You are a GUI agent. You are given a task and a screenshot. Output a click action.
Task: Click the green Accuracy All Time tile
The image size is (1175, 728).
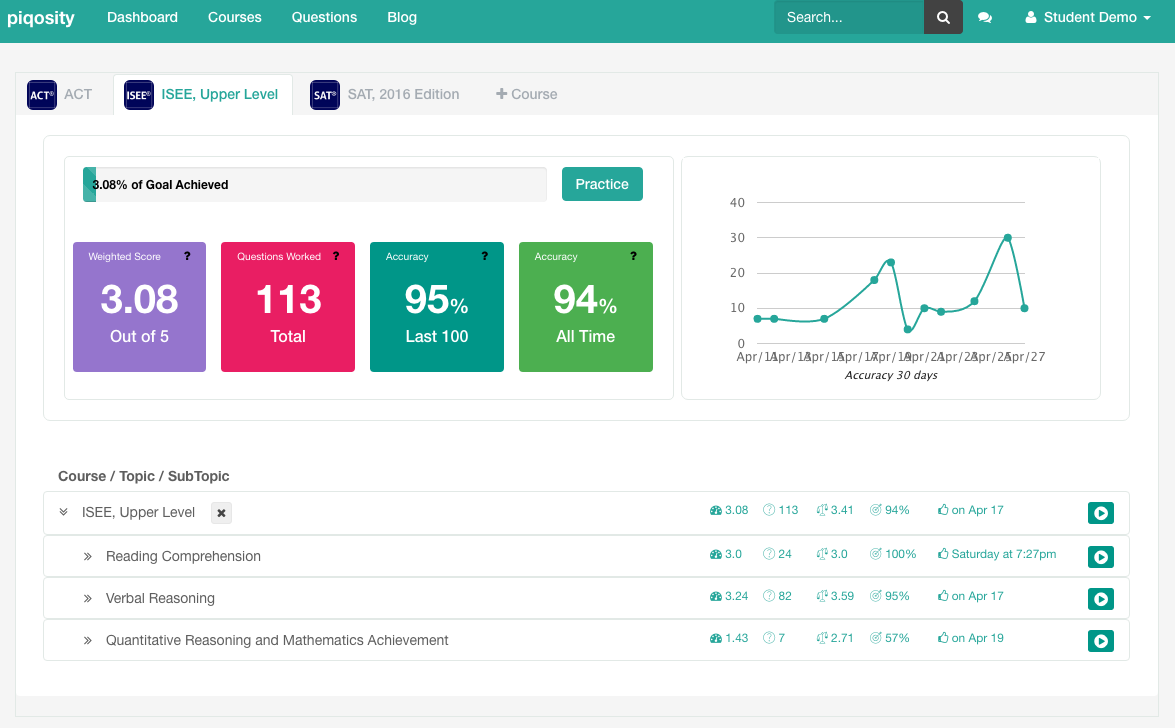[x=586, y=307]
